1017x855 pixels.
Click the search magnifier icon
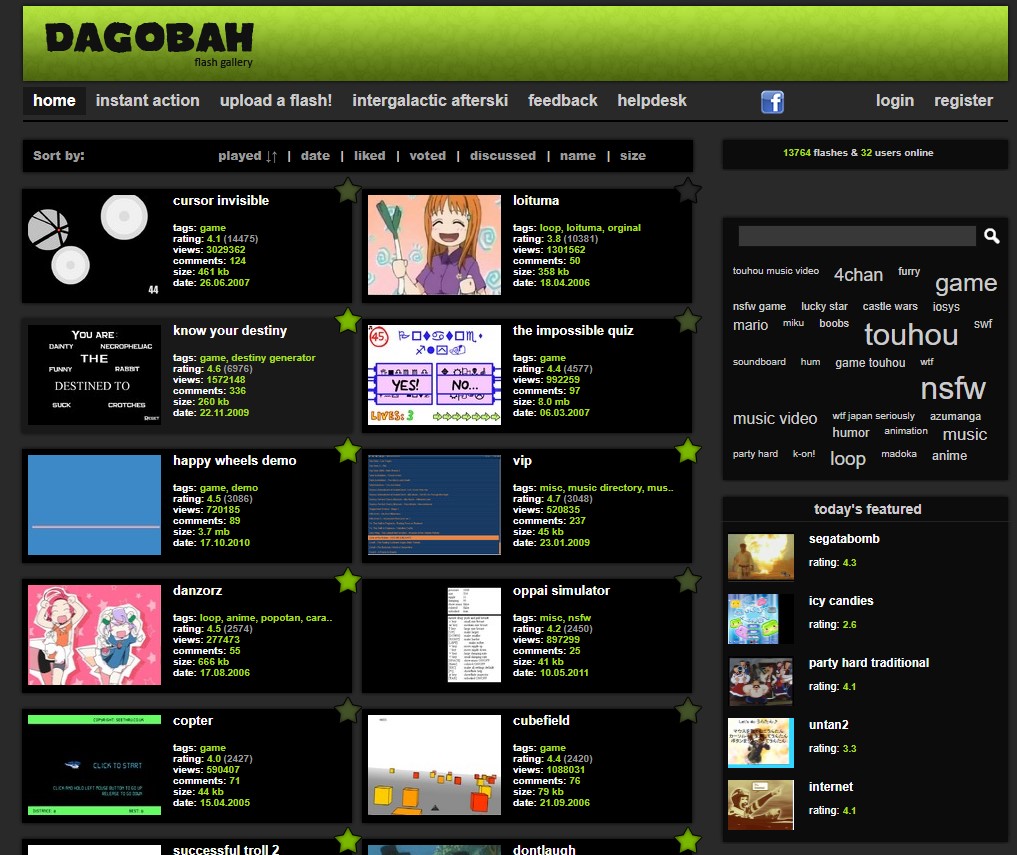tap(991, 236)
